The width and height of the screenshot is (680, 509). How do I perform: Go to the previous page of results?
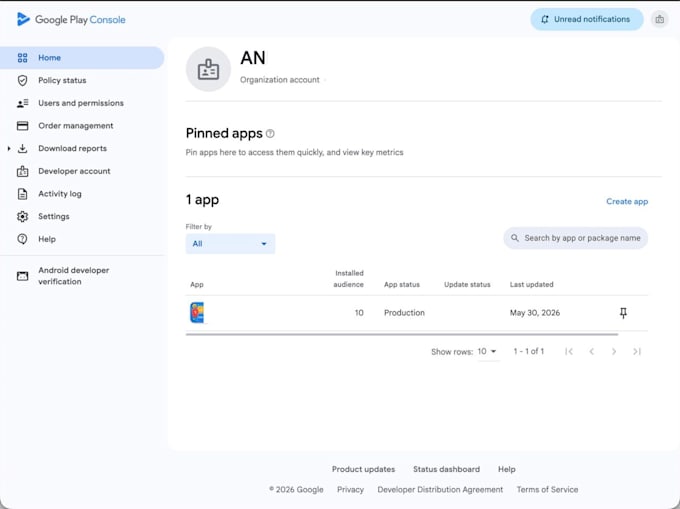click(x=592, y=352)
